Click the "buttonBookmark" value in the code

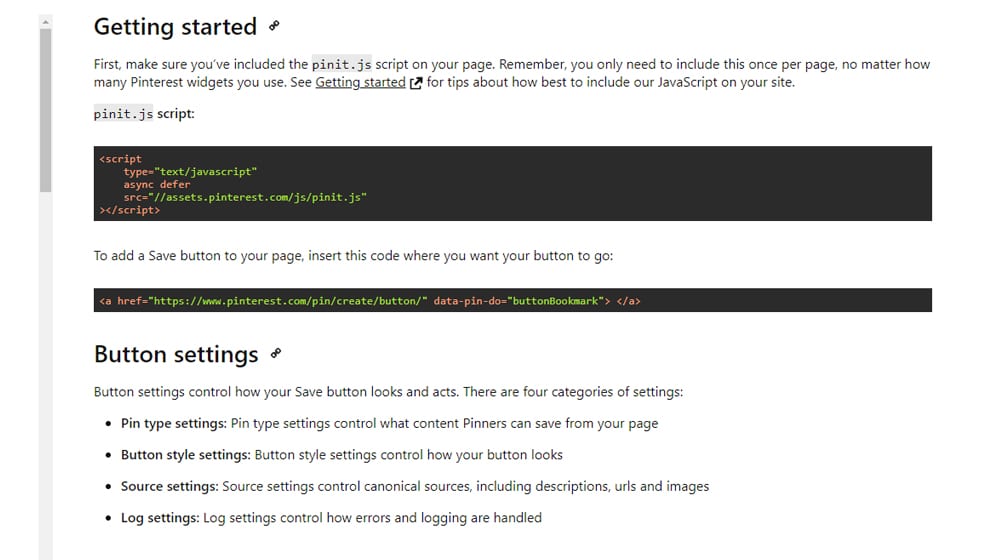click(x=557, y=301)
